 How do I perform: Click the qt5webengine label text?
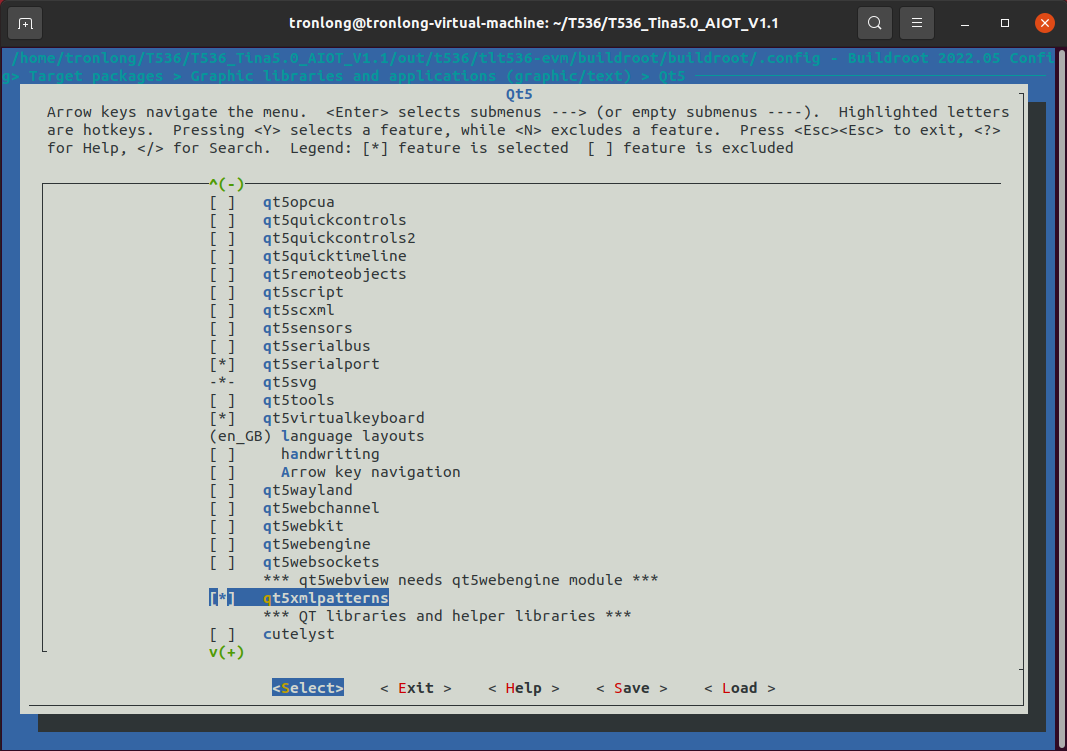pyautogui.click(x=316, y=545)
